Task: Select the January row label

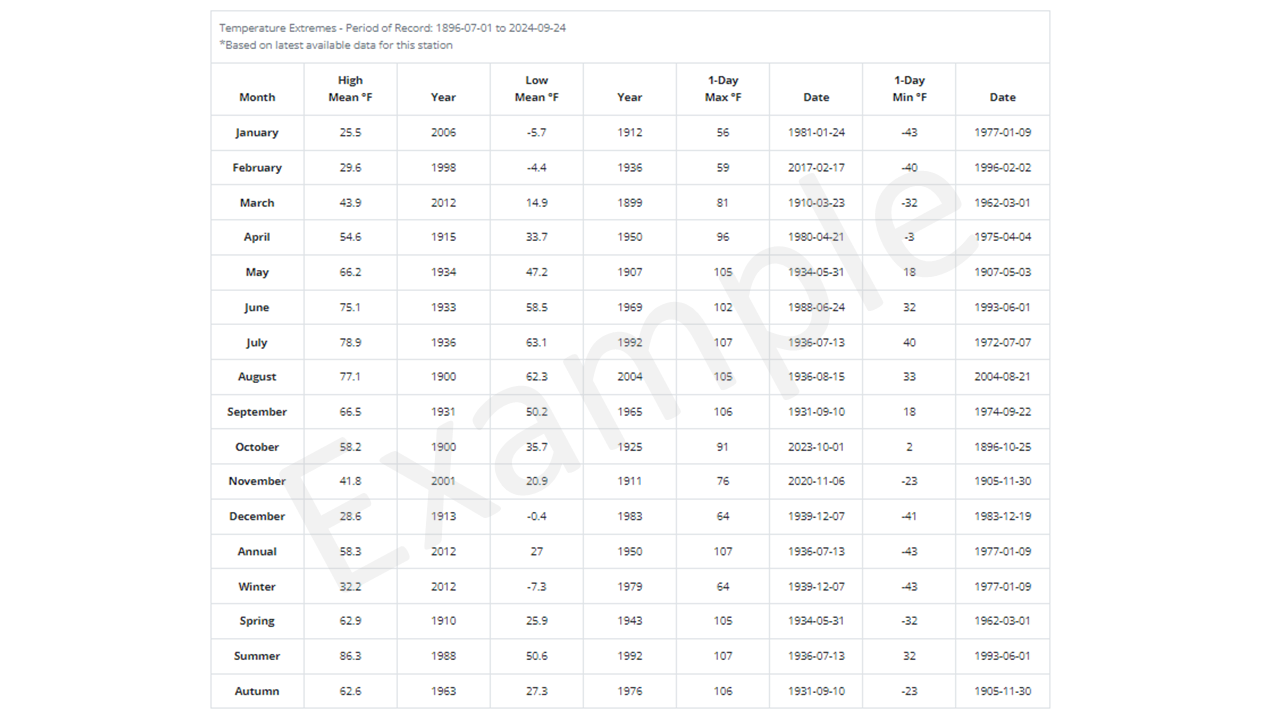Action: tap(257, 133)
